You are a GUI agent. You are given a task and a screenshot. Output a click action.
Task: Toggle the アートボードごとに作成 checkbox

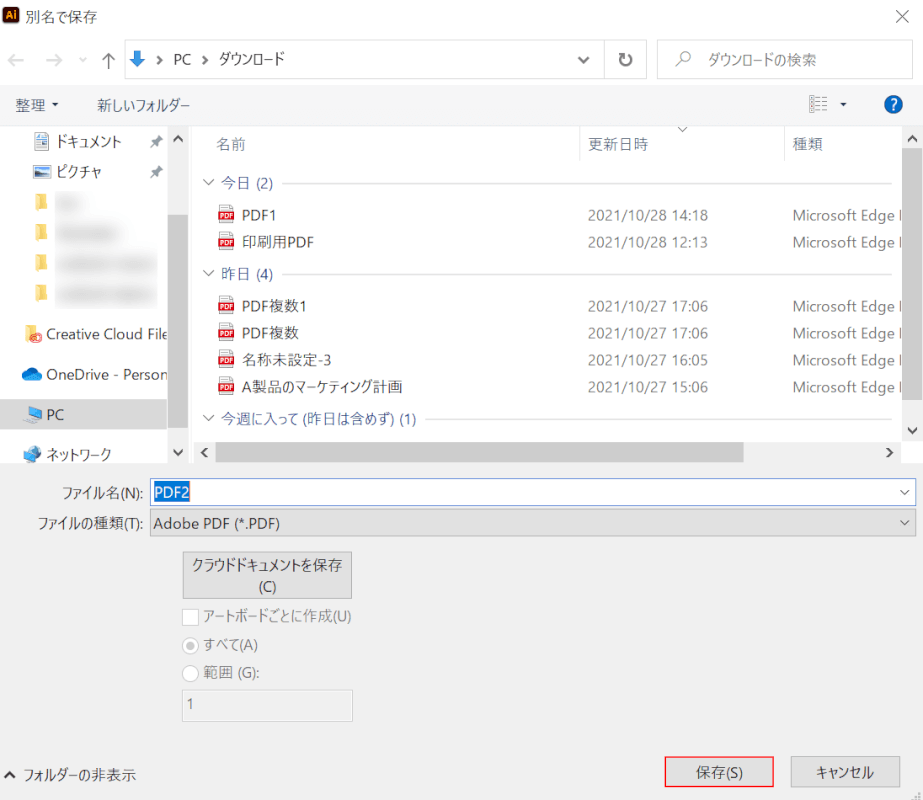pos(190,617)
